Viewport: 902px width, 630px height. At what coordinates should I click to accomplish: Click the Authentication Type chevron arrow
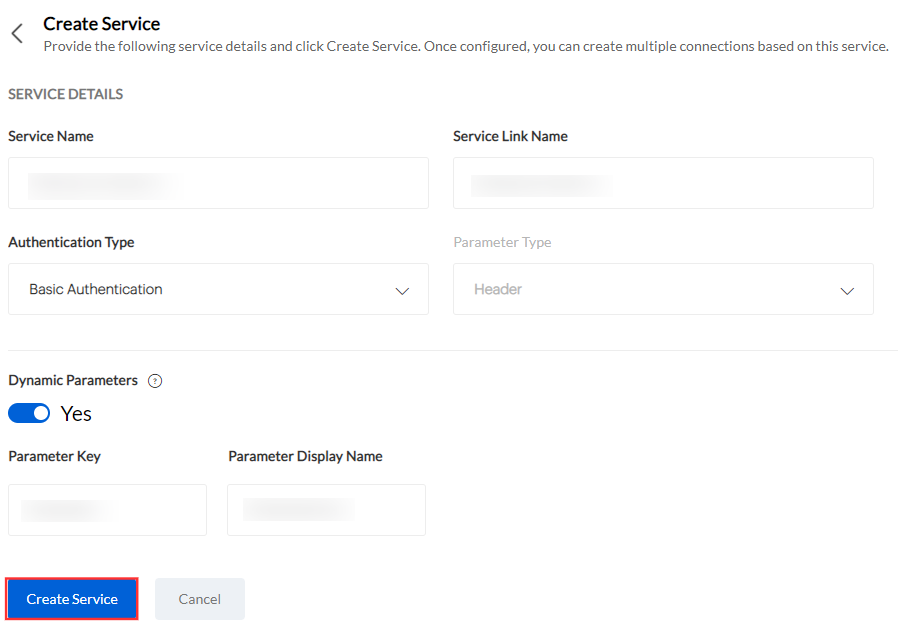(402, 290)
